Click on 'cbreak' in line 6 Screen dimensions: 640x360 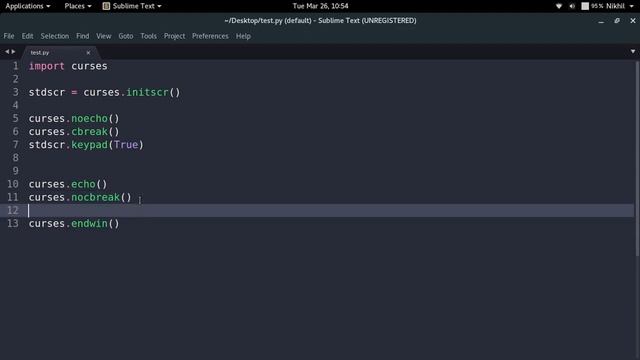pyautogui.click(x=89, y=131)
